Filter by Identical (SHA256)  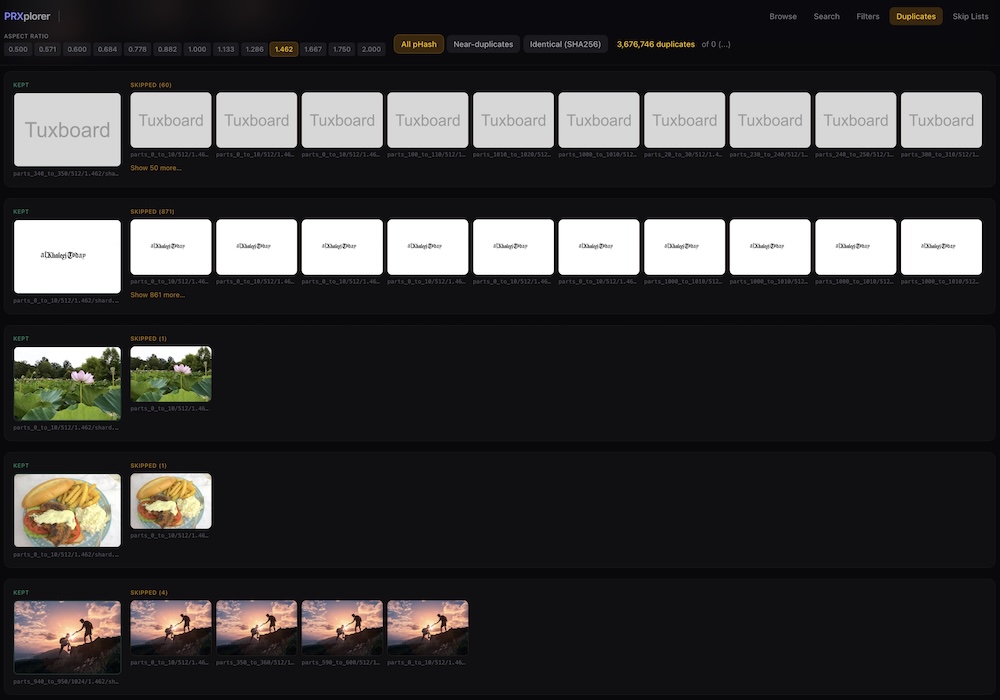(565, 44)
